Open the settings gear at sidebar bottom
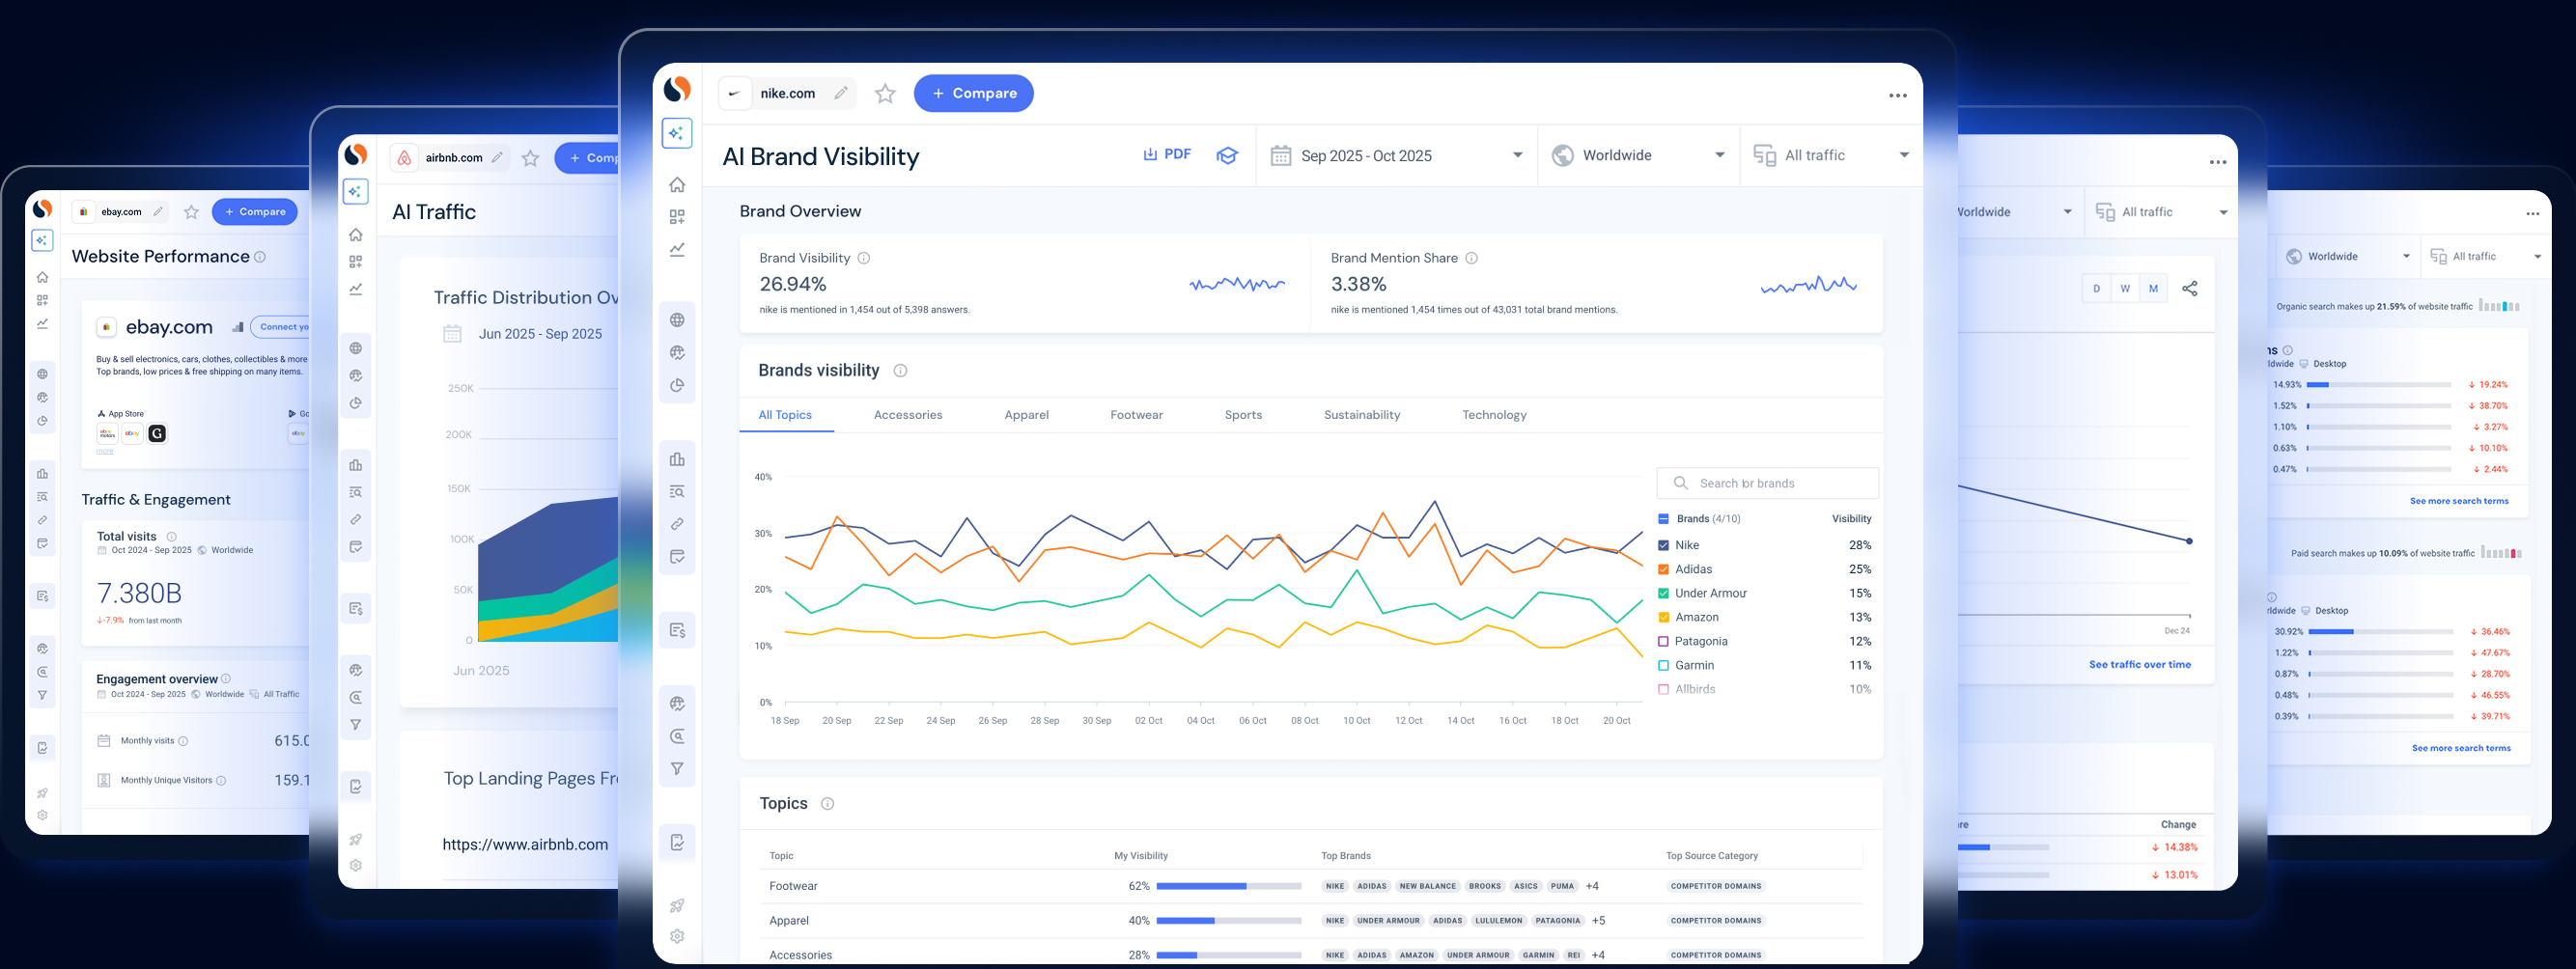This screenshot has width=2576, height=969. coord(677,937)
